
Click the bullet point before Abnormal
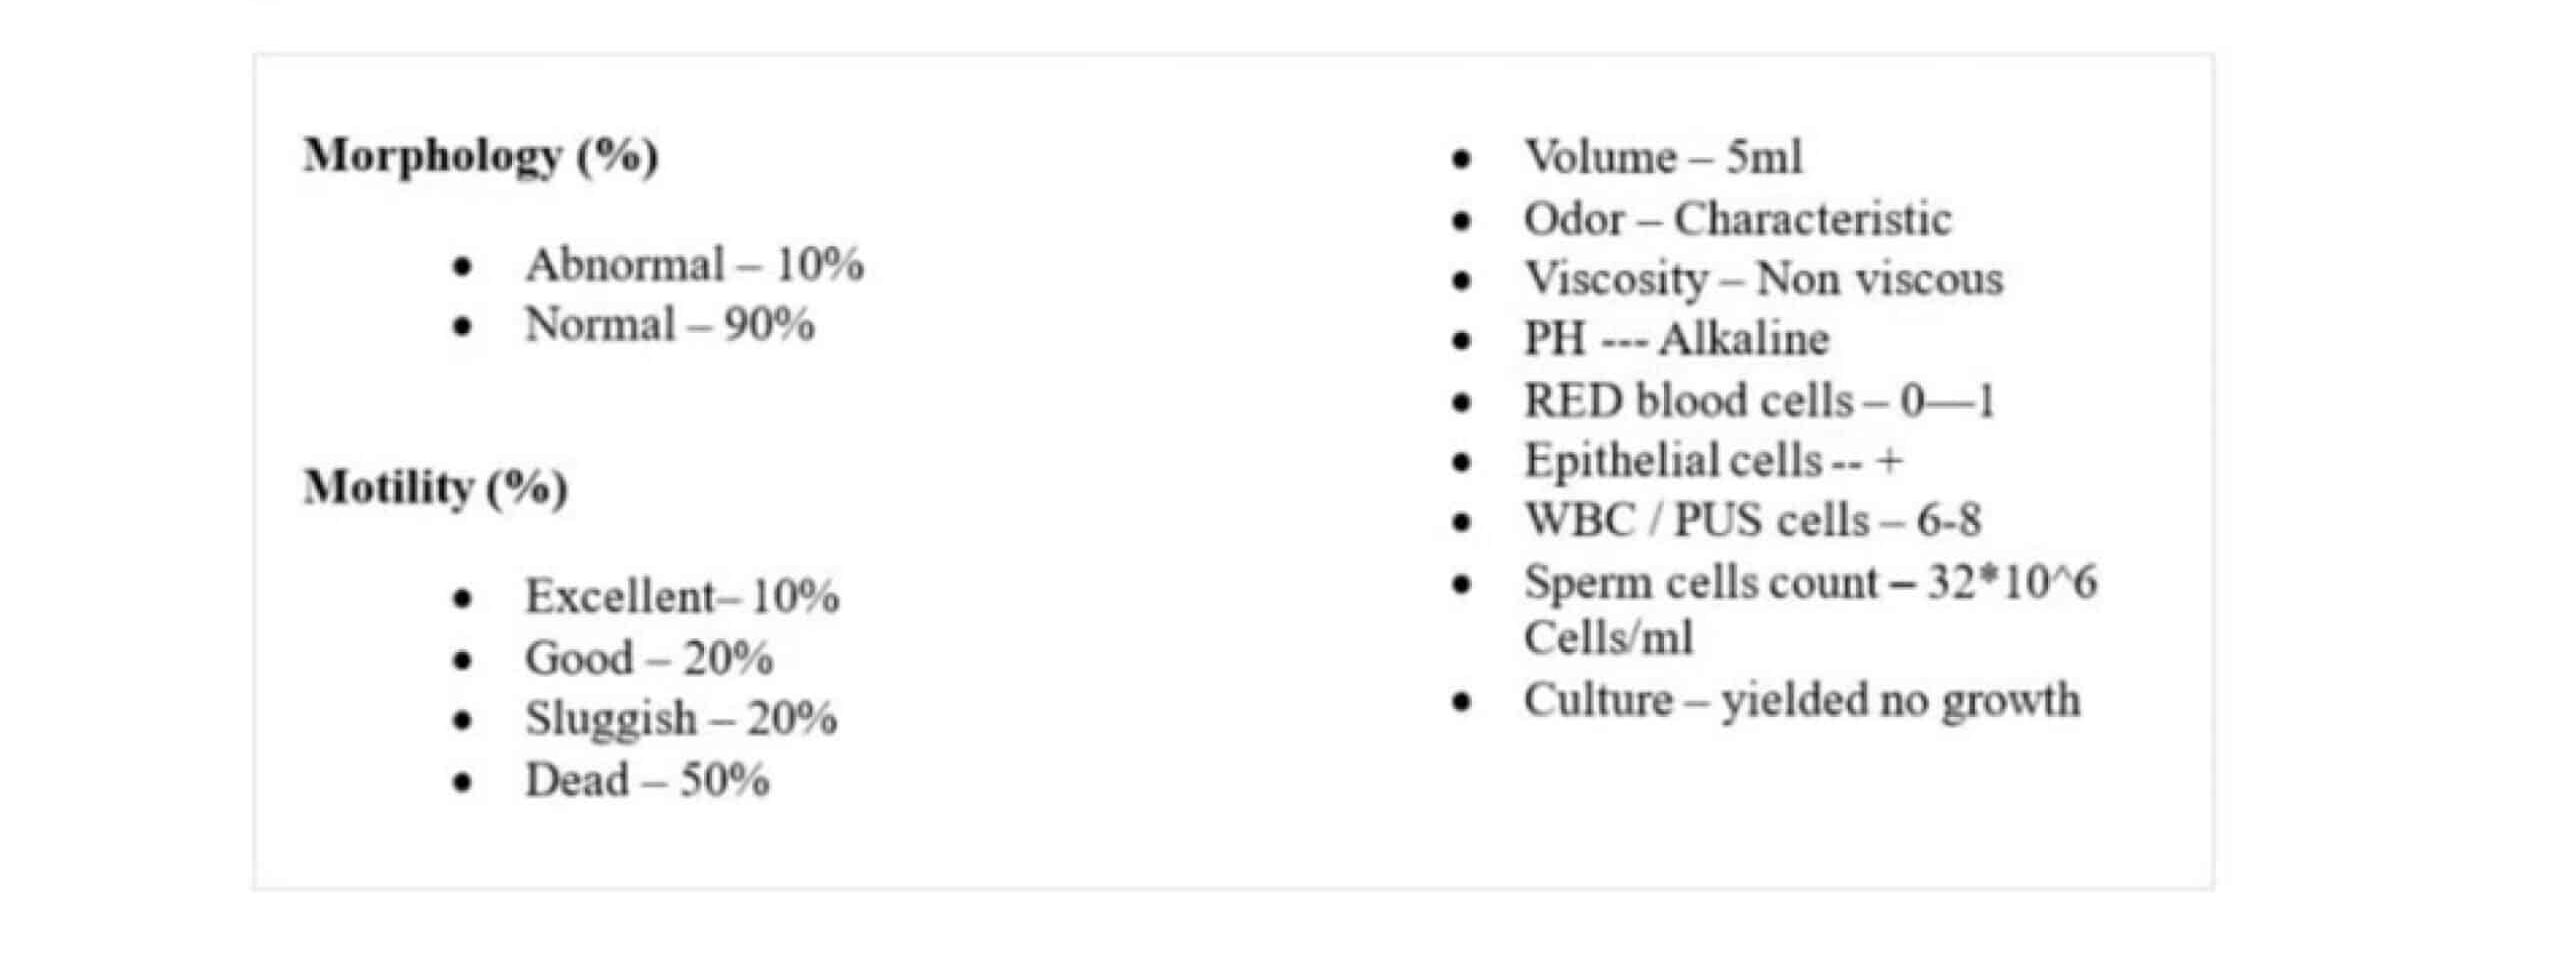[x=462, y=267]
